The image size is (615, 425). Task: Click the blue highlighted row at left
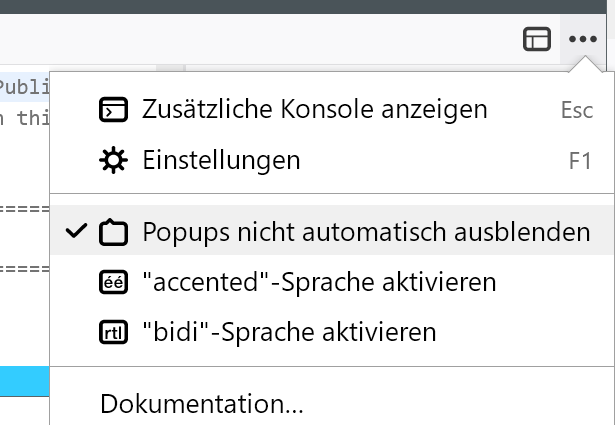[x=24, y=381]
